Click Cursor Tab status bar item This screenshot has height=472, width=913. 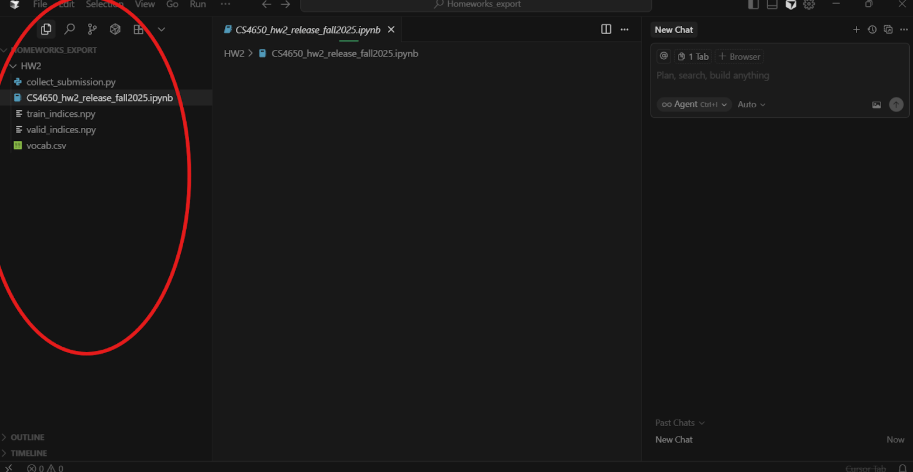[866, 468]
